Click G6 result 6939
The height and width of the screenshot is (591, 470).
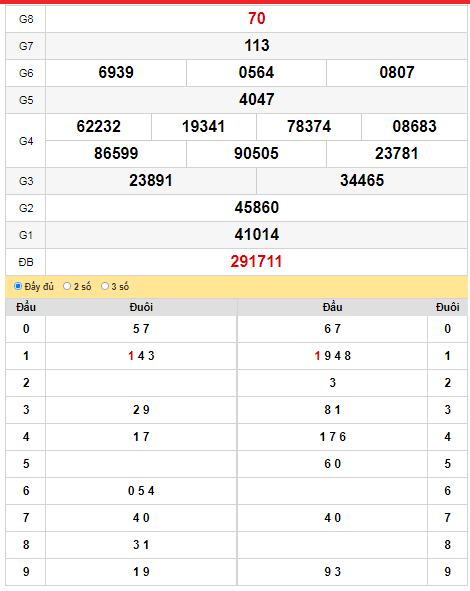click(116, 72)
